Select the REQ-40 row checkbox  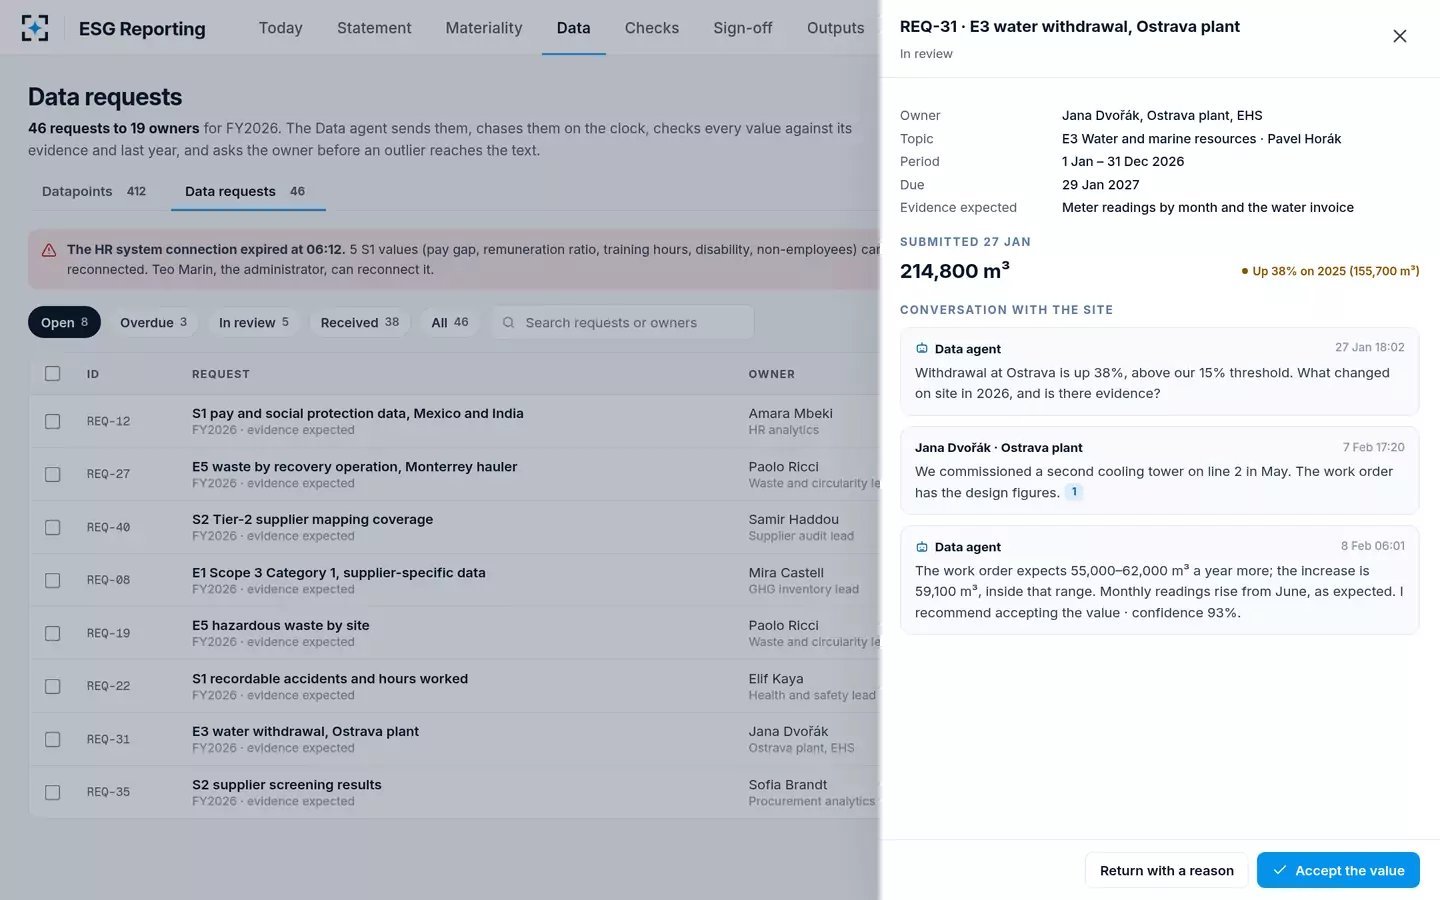click(x=53, y=528)
